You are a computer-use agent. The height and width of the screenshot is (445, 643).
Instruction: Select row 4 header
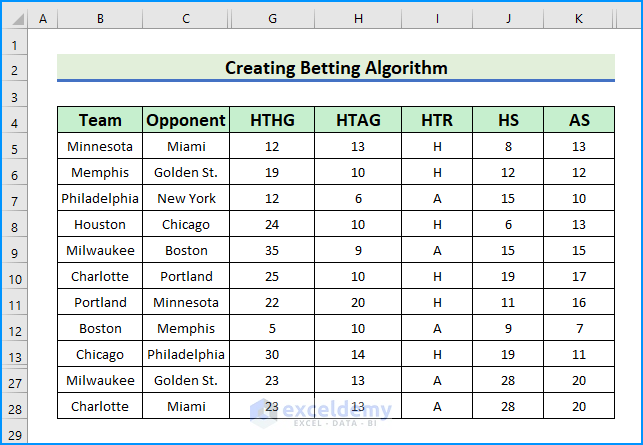[14, 121]
